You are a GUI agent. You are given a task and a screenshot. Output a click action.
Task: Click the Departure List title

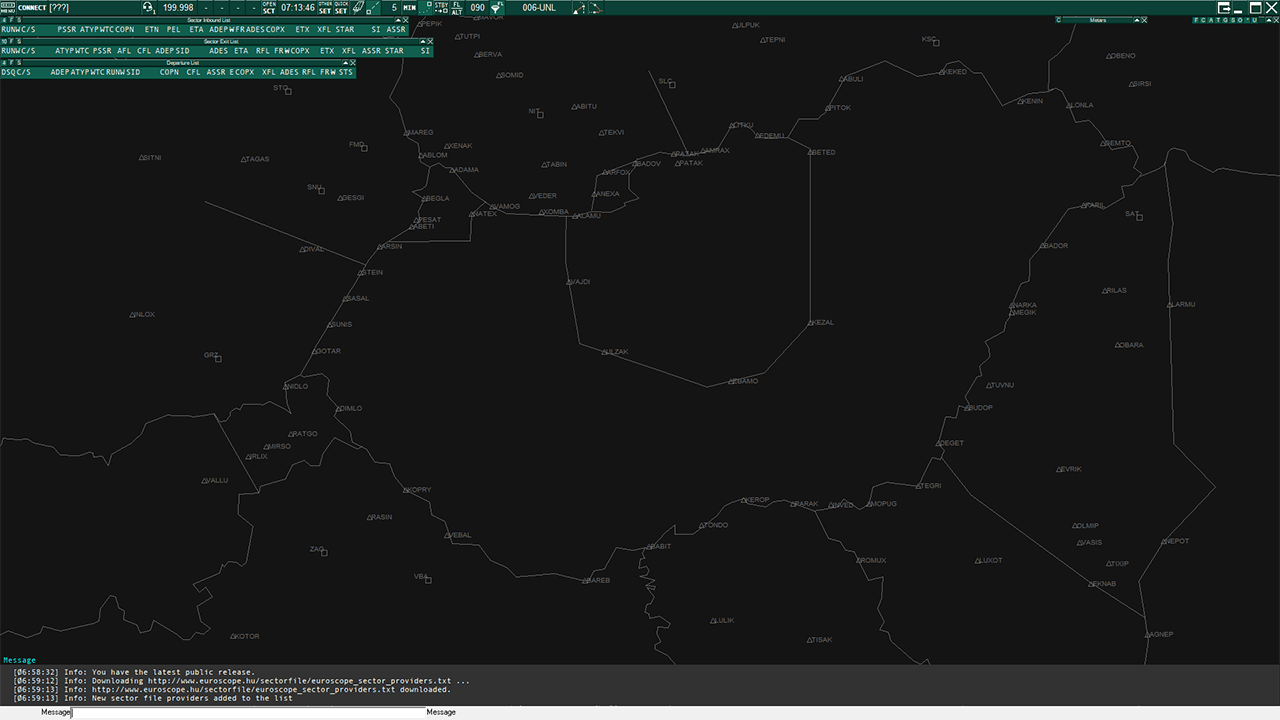[x=183, y=62]
